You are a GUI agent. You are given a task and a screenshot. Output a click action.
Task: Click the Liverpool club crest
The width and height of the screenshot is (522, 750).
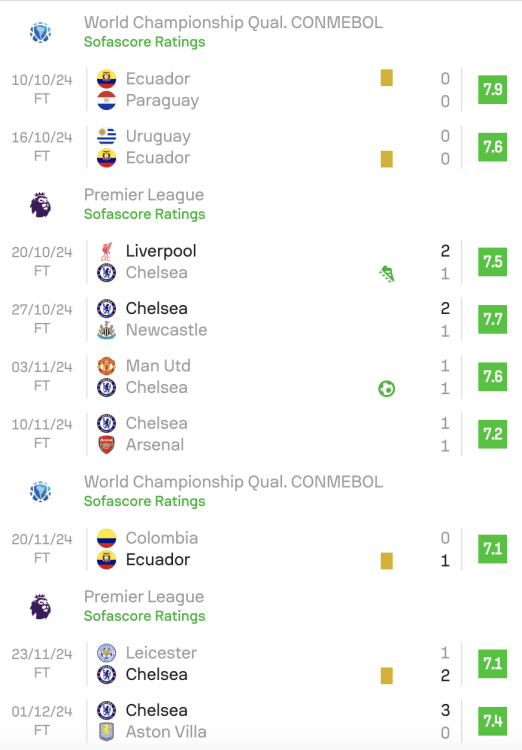tap(106, 251)
